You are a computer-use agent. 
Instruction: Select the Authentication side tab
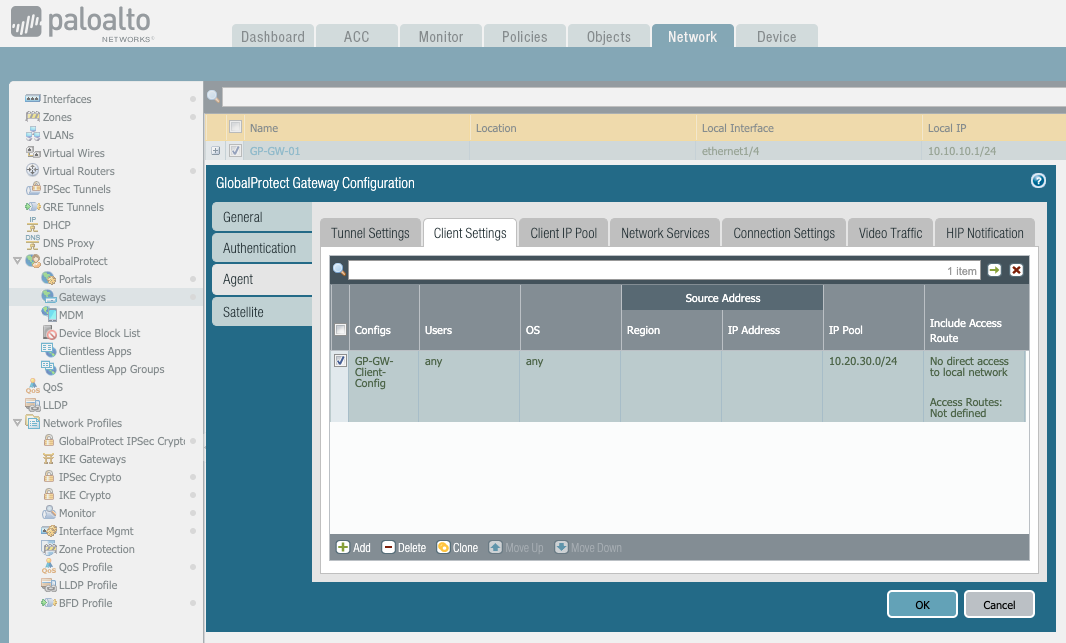click(x=259, y=248)
